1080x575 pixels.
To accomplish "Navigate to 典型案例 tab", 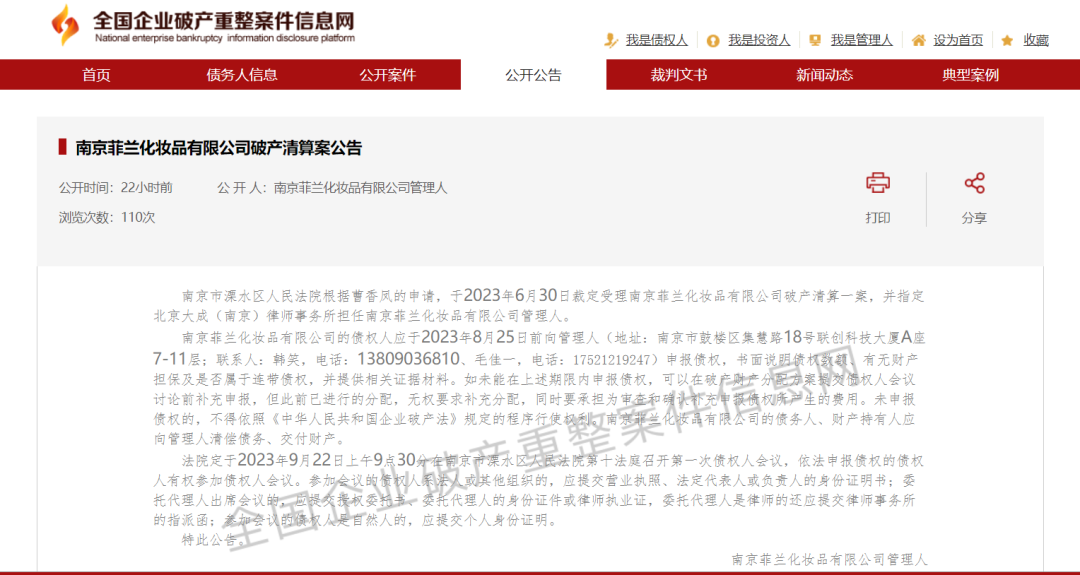I will [x=970, y=75].
